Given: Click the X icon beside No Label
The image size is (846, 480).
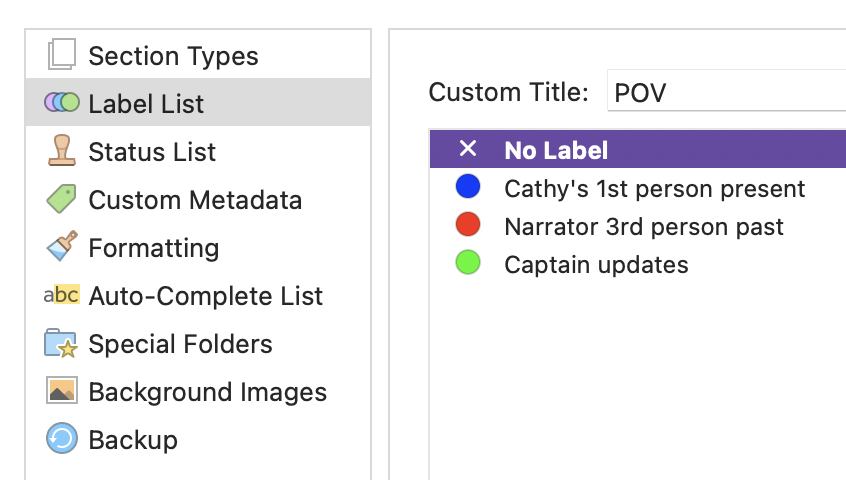Looking at the screenshot, I should pyautogui.click(x=468, y=148).
